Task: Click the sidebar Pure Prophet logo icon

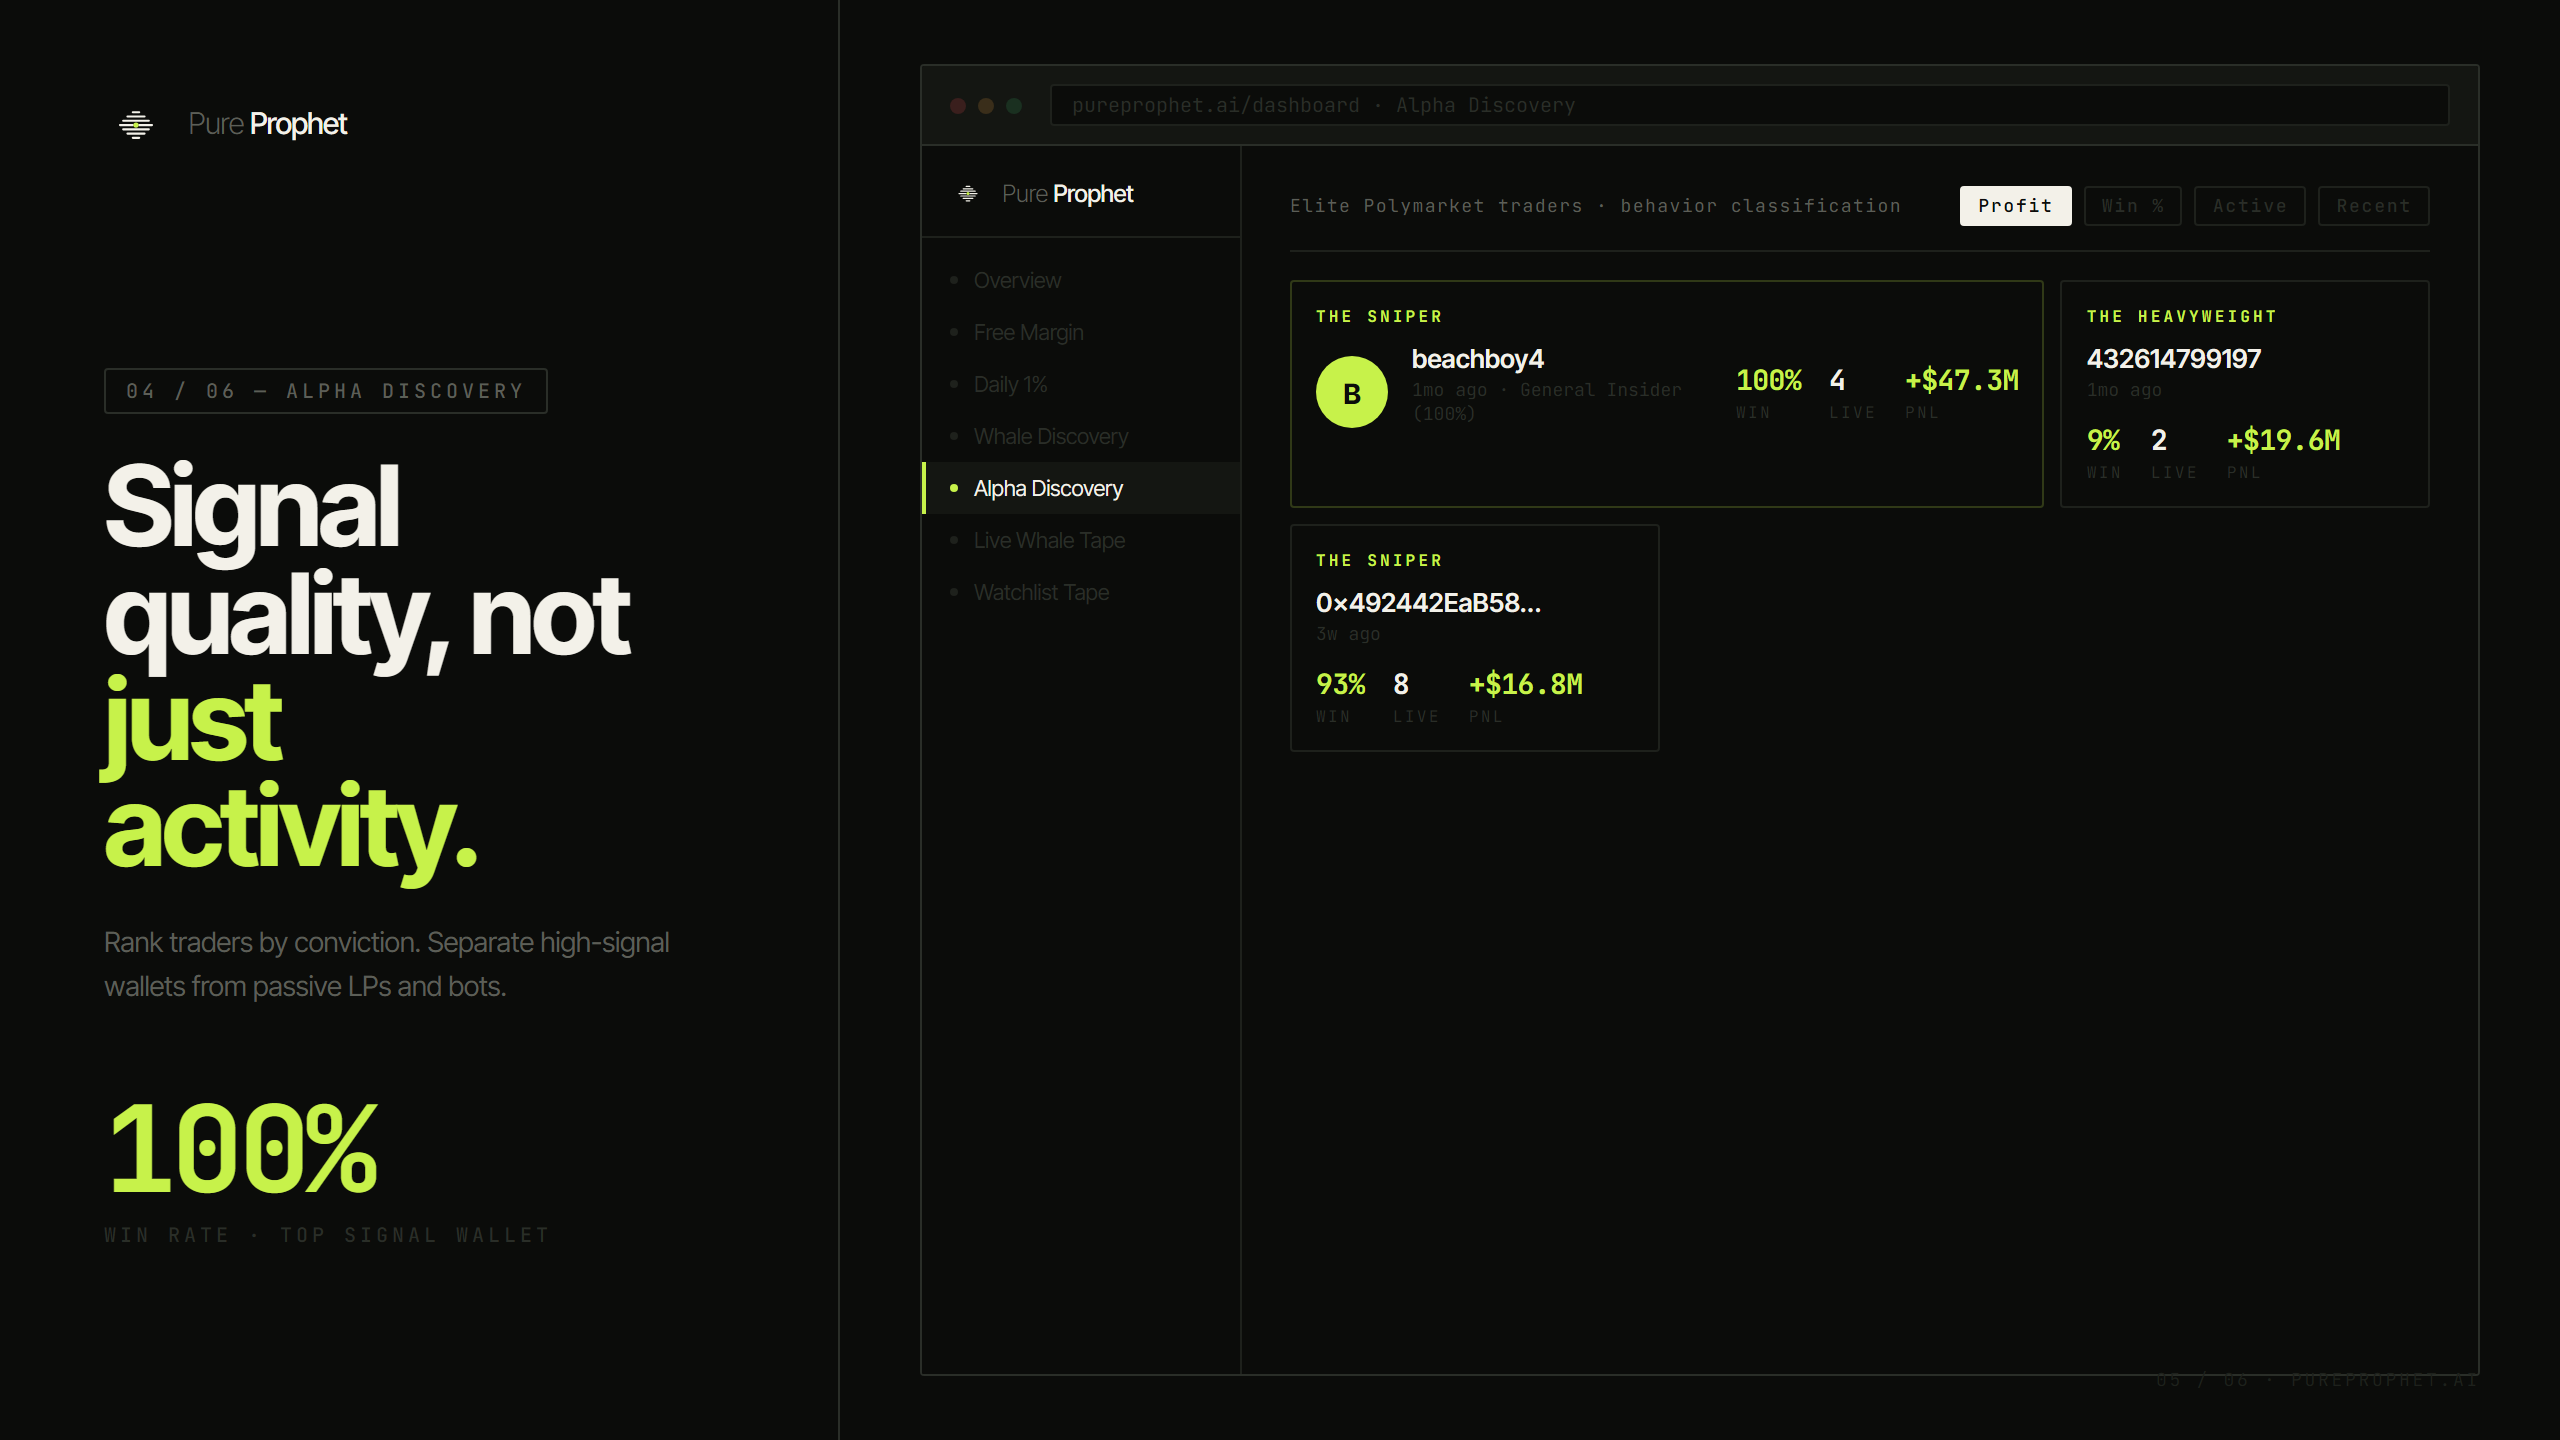Action: 967,193
